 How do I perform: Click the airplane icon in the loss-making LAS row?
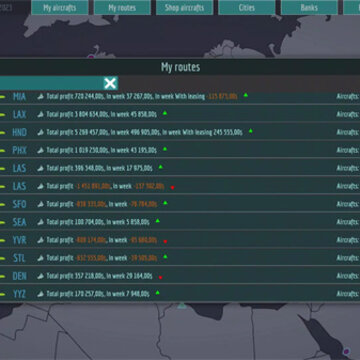[x=40, y=186]
